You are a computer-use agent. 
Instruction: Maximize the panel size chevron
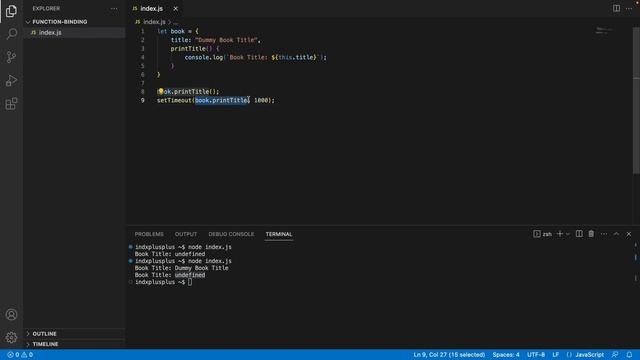coord(616,234)
